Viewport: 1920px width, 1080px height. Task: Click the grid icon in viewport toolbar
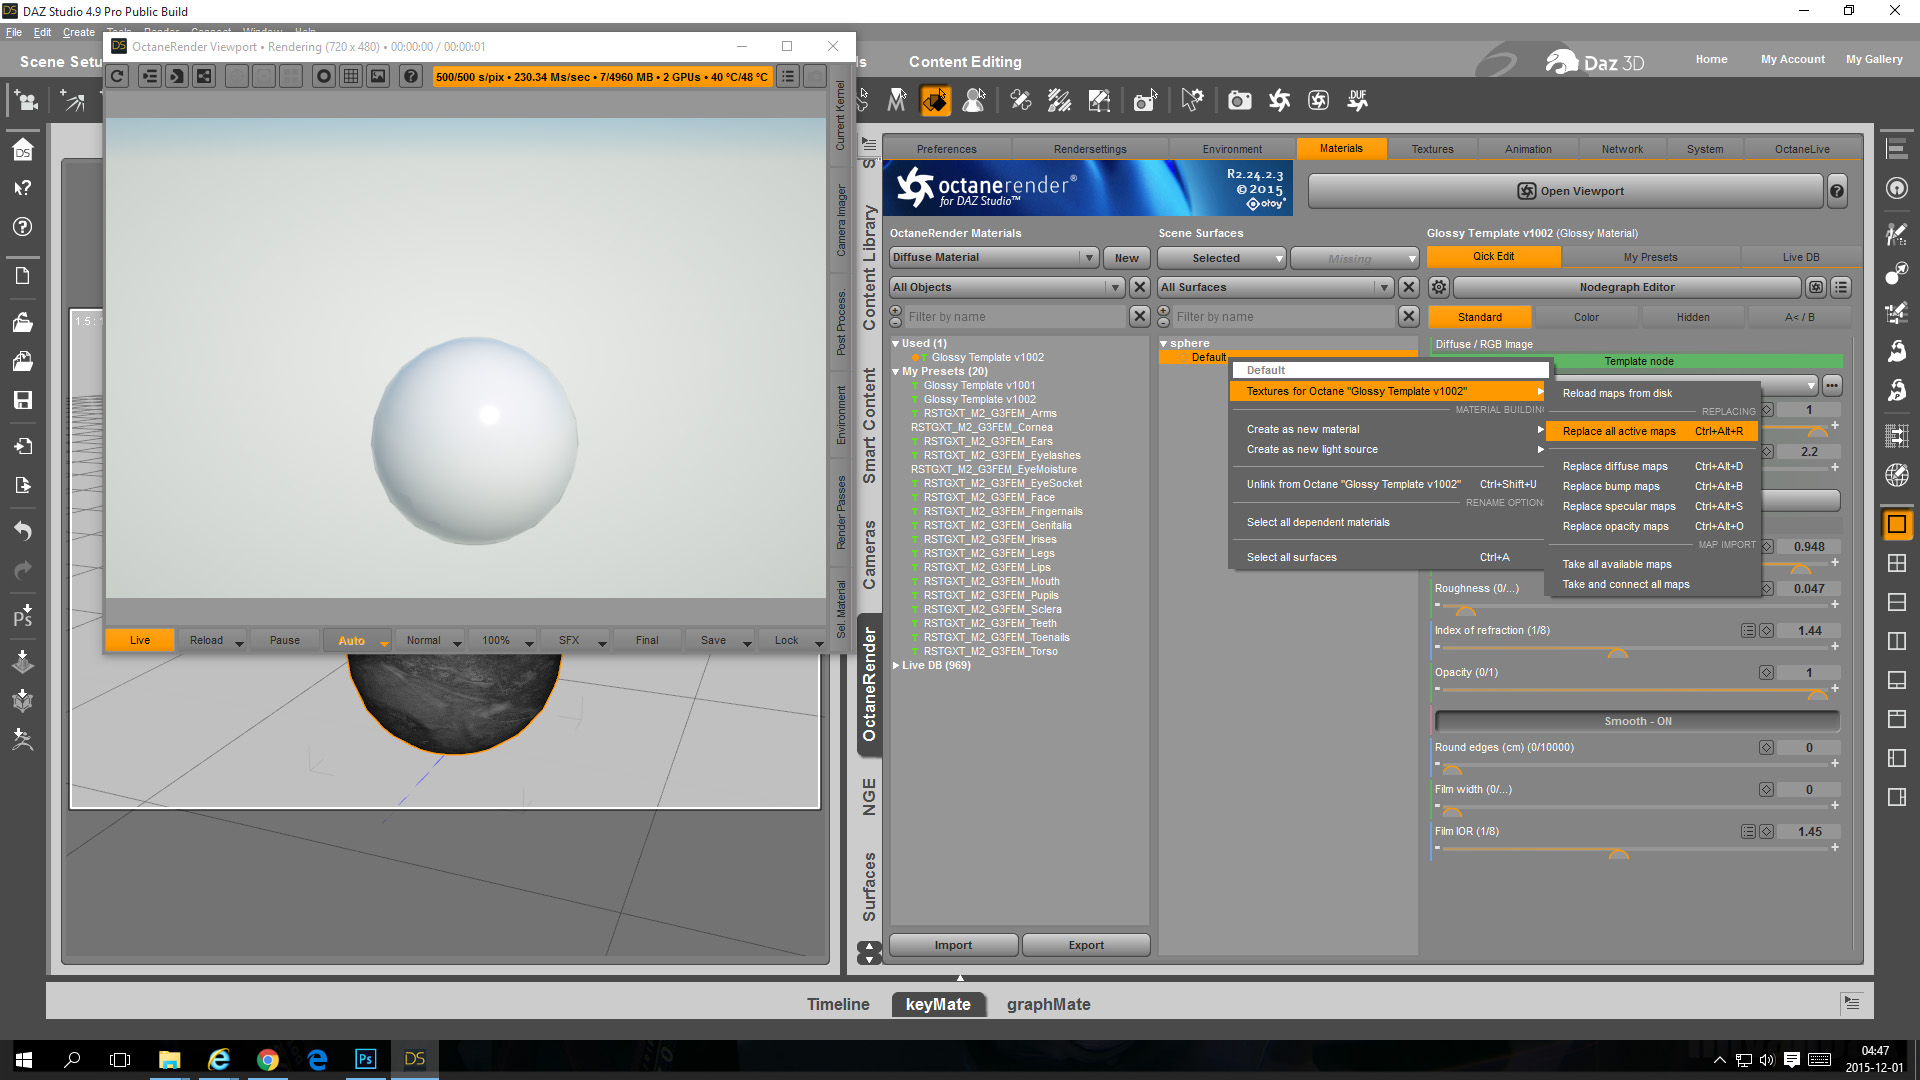point(351,77)
